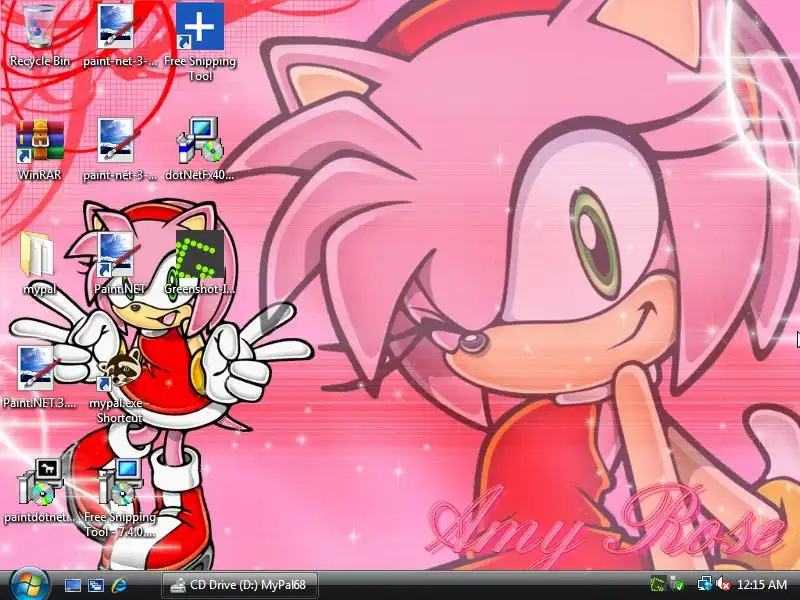
Task: Click the Greenshot tray icon
Action: tap(658, 584)
